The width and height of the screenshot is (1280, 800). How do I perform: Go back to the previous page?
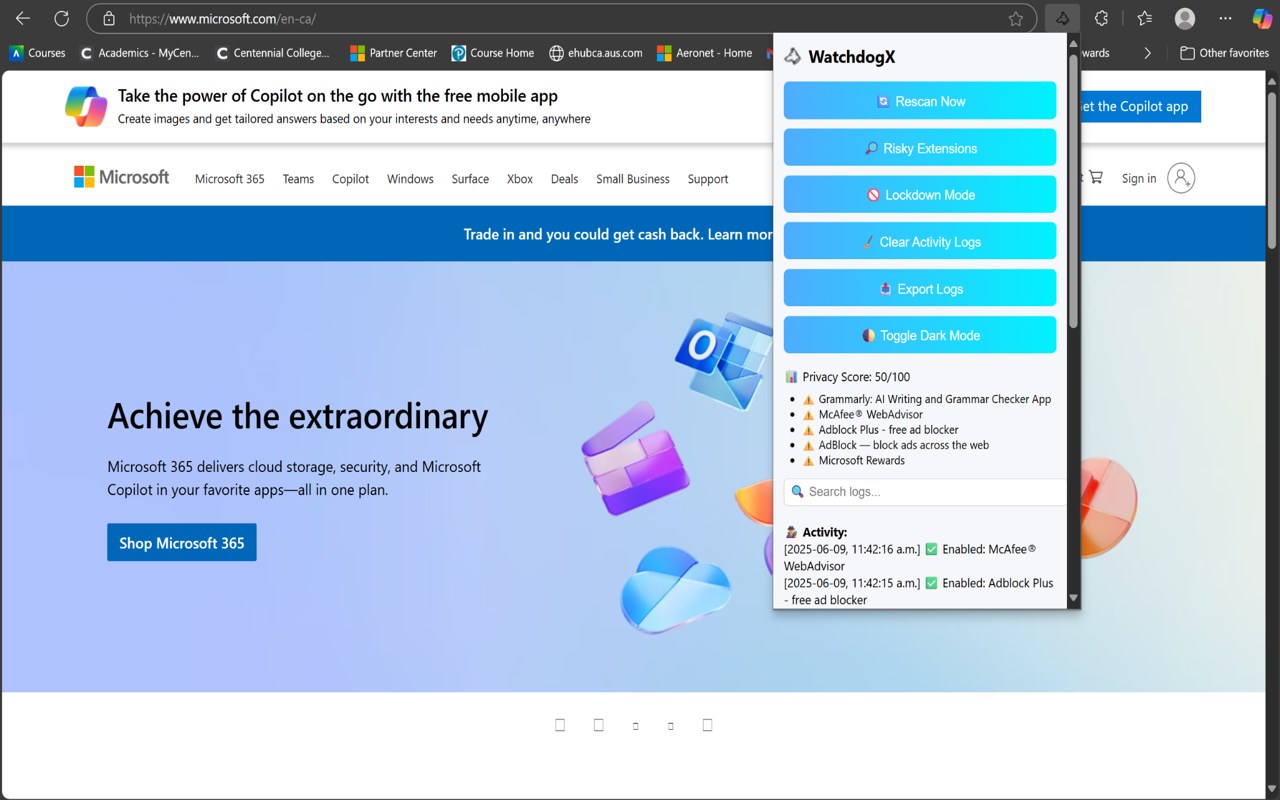22,18
